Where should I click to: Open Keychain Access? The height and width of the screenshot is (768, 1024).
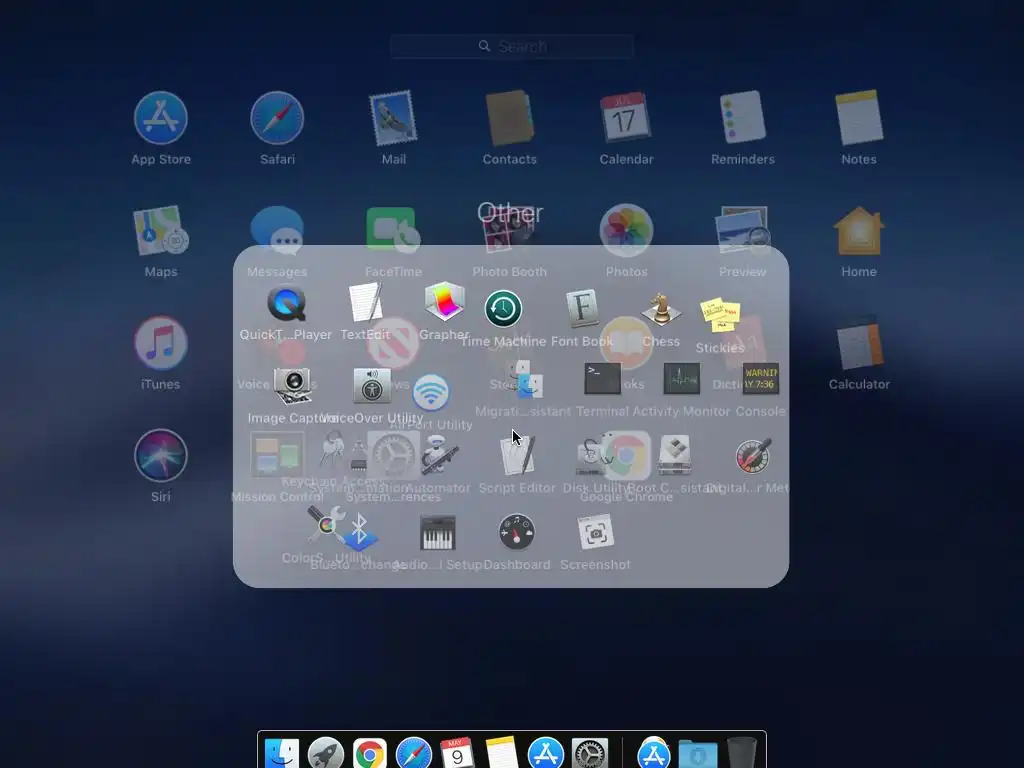[332, 449]
